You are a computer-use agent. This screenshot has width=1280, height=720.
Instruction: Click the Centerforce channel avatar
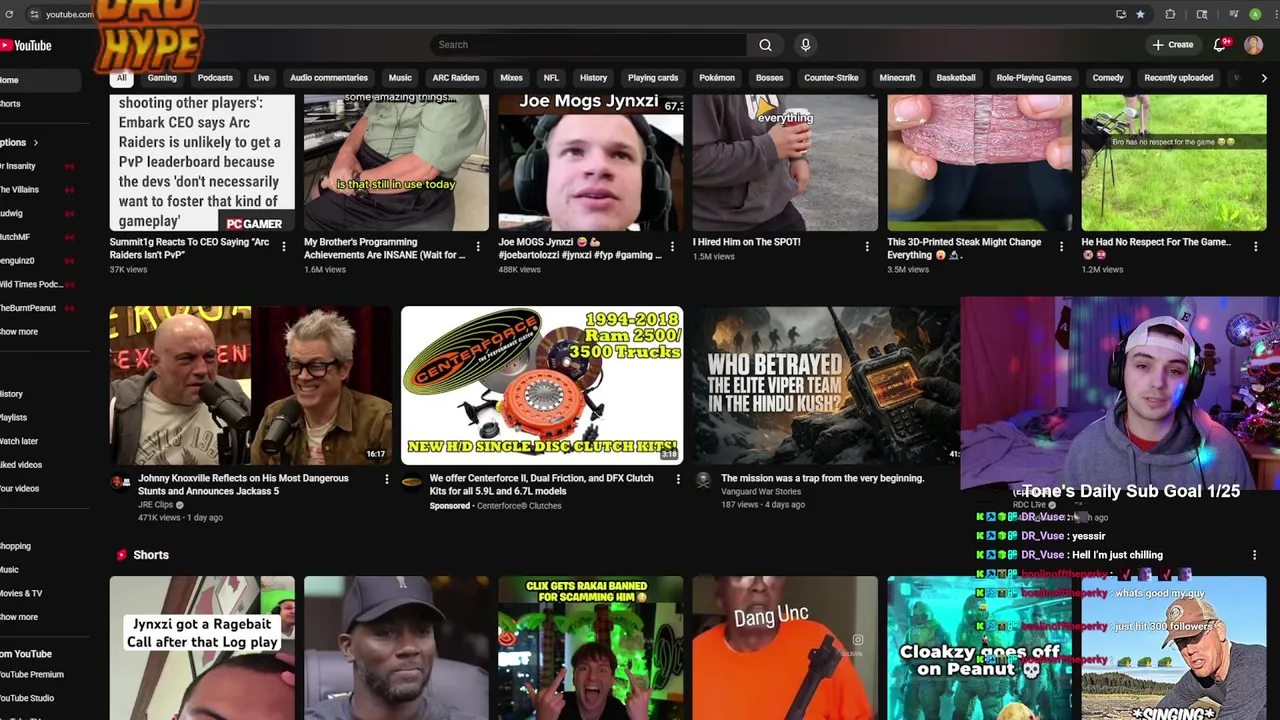pos(411,482)
